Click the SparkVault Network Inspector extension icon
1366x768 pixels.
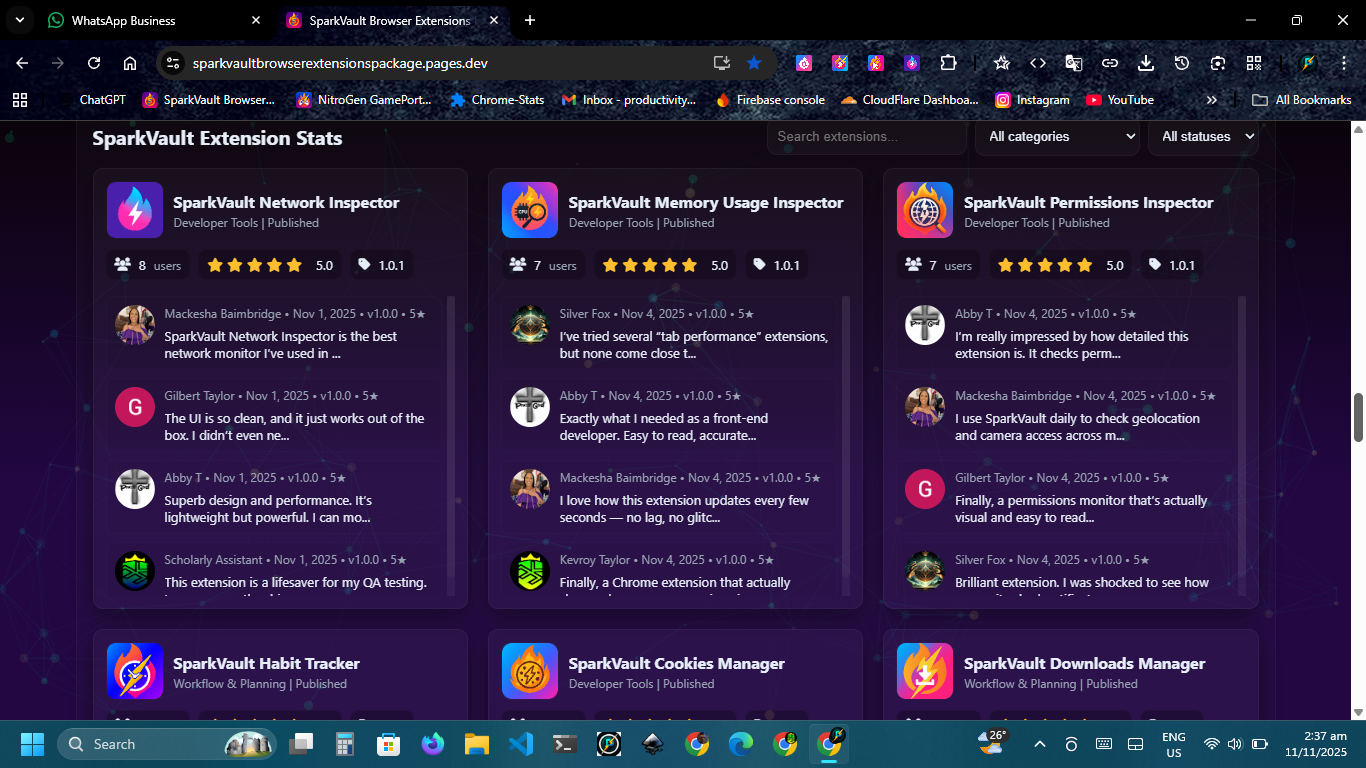pyautogui.click(x=134, y=210)
